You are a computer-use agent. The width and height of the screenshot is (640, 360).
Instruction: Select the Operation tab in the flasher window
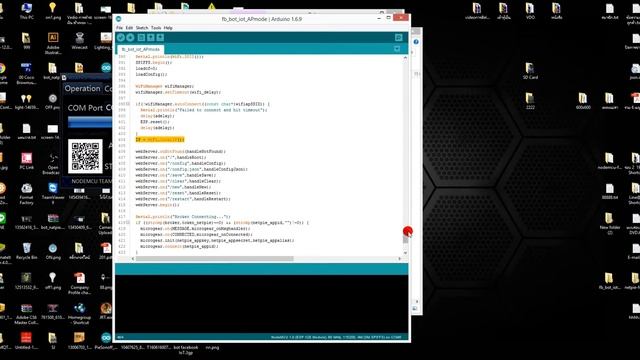(82, 89)
